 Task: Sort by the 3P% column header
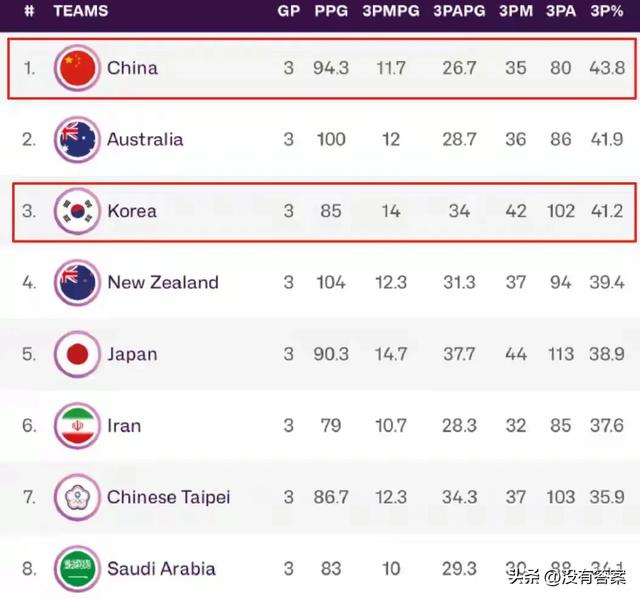tap(607, 11)
